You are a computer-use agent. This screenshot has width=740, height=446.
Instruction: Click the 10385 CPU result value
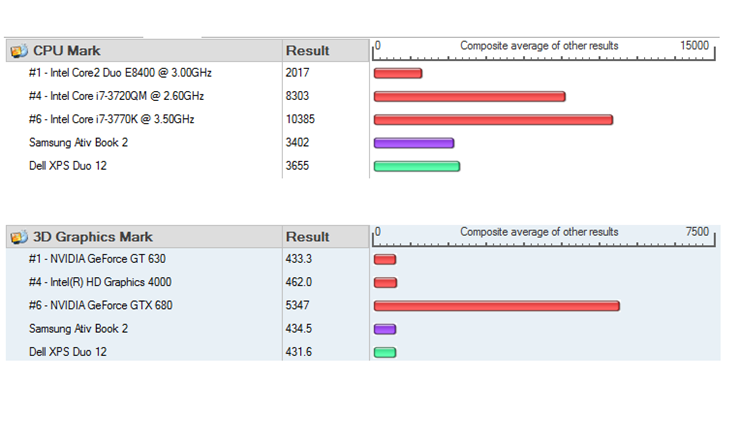point(300,119)
